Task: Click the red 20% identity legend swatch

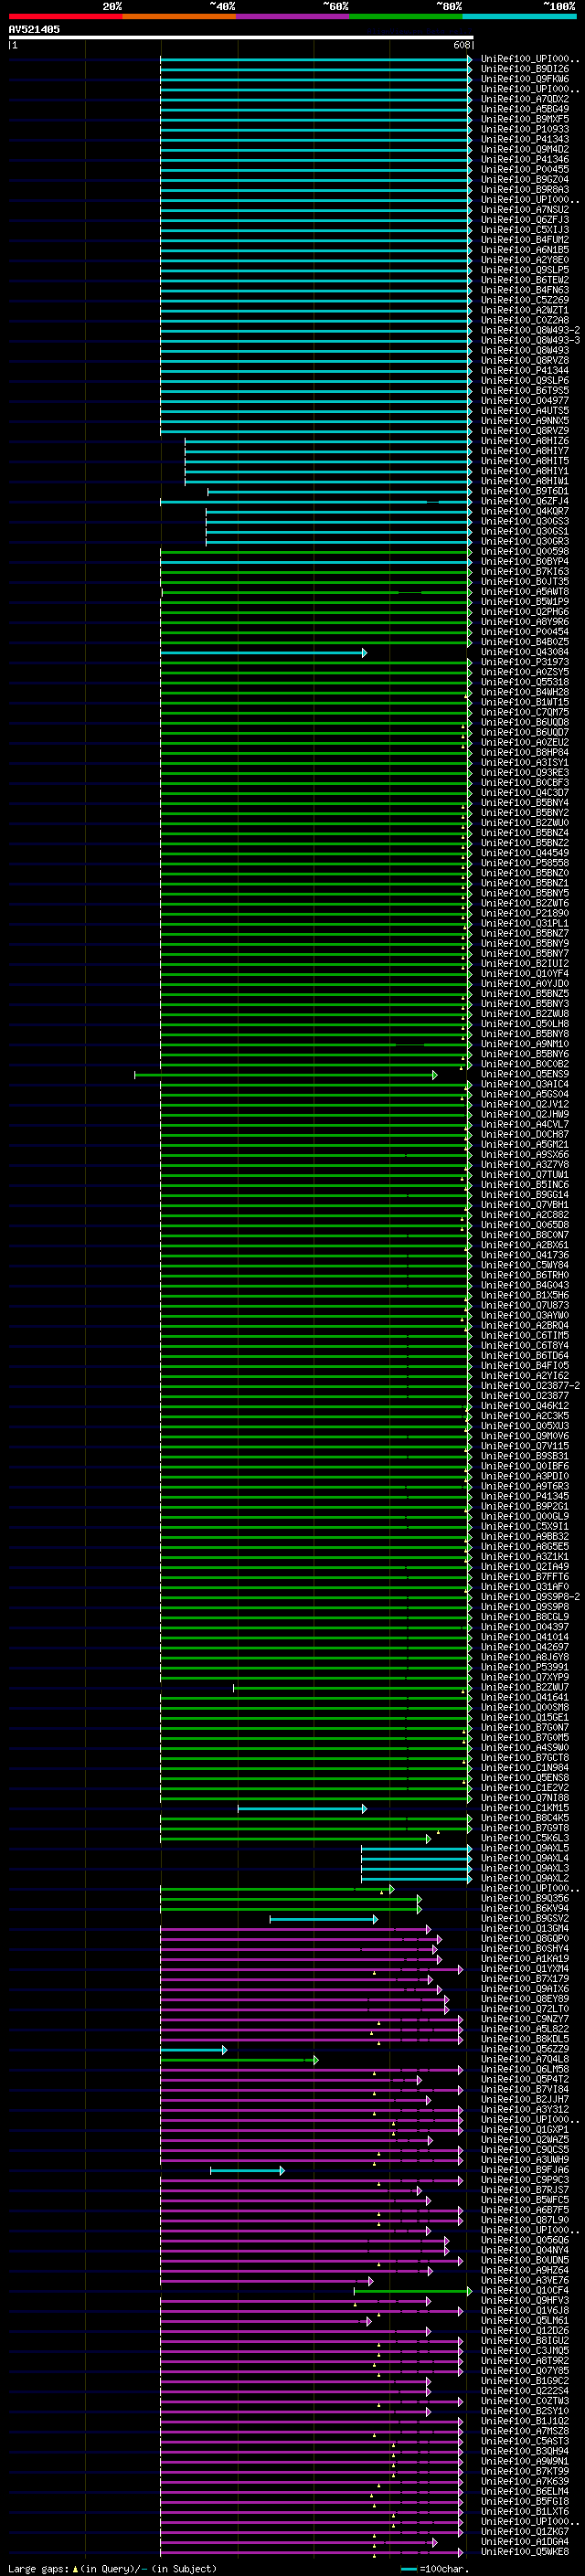Action: [65, 16]
